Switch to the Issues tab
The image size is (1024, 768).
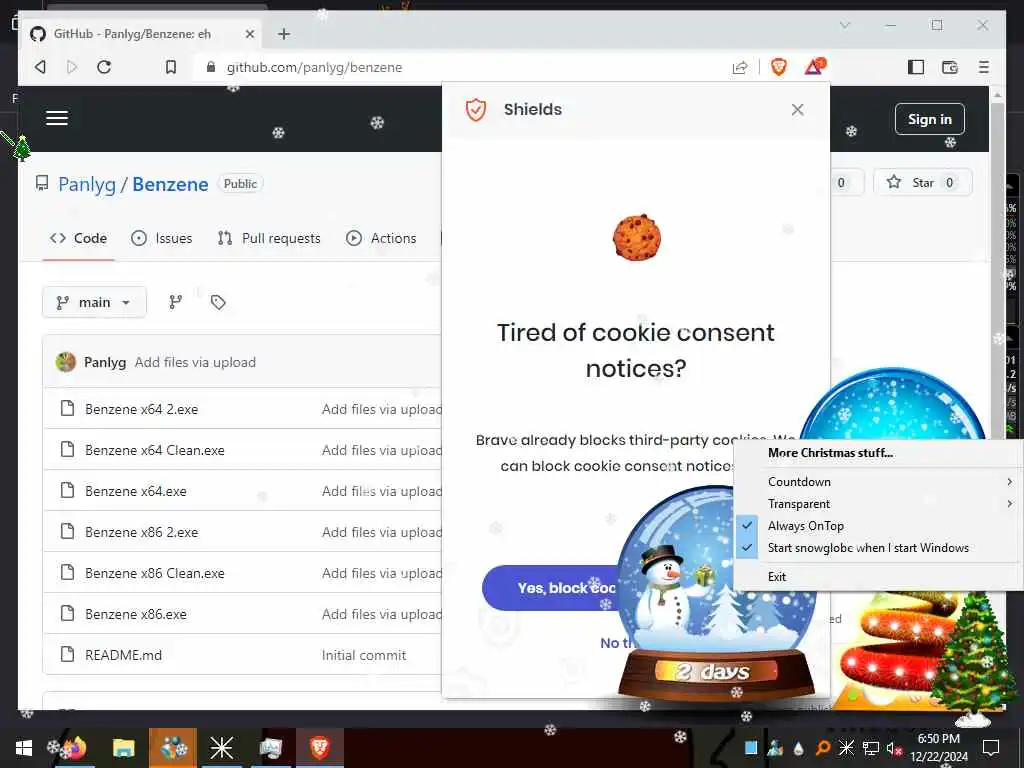coord(161,238)
